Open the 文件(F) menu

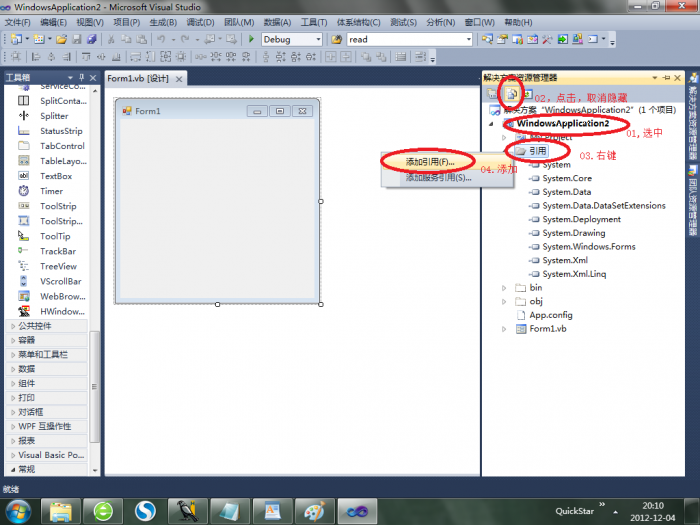click(x=17, y=22)
